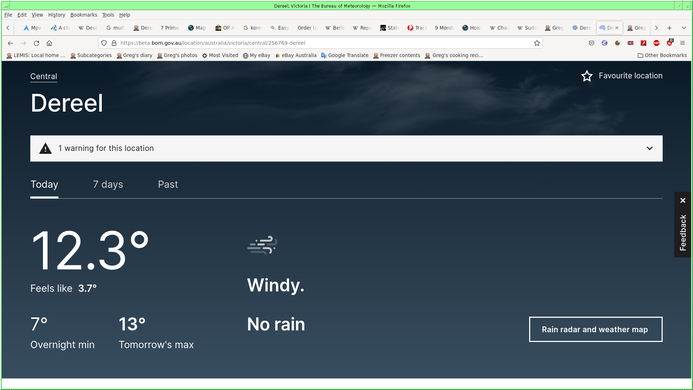Open the eBay Australia bookmark
Image resolution: width=693 pixels, height=390 pixels.
tap(296, 56)
